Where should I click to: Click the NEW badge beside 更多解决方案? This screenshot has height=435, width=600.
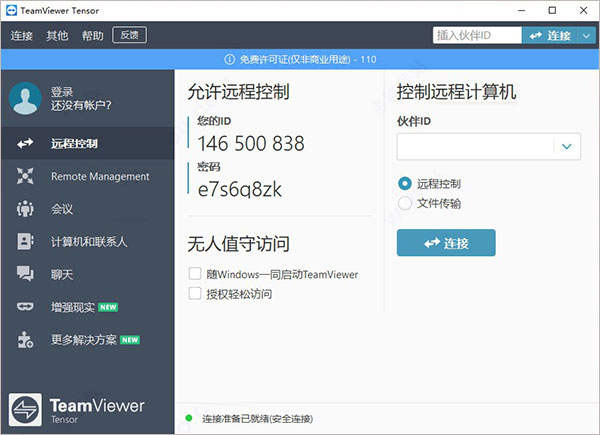click(130, 340)
